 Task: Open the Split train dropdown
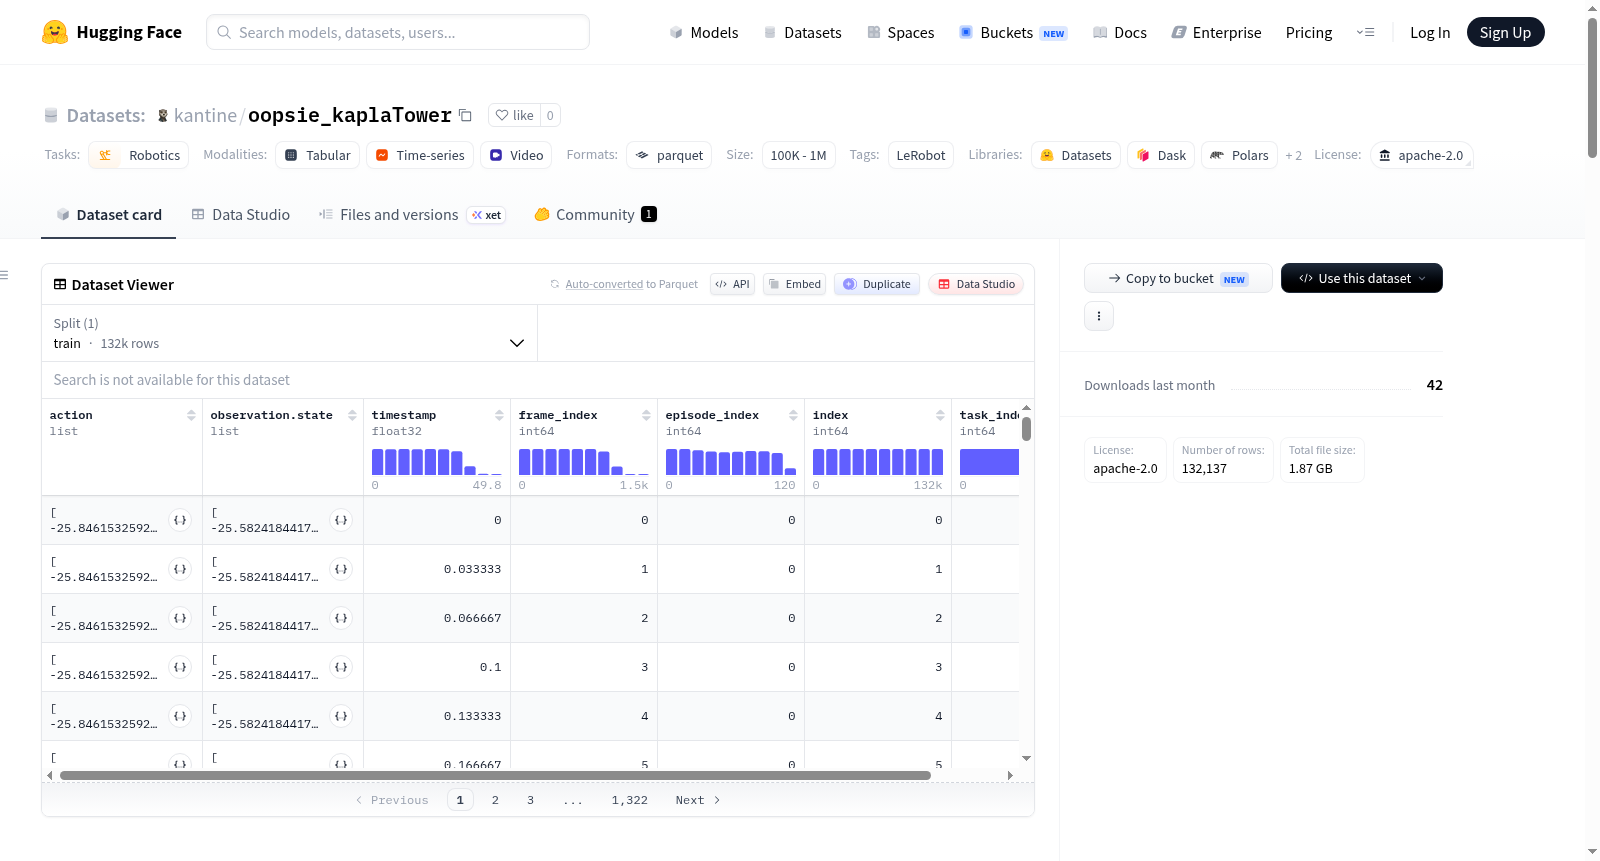pos(290,333)
